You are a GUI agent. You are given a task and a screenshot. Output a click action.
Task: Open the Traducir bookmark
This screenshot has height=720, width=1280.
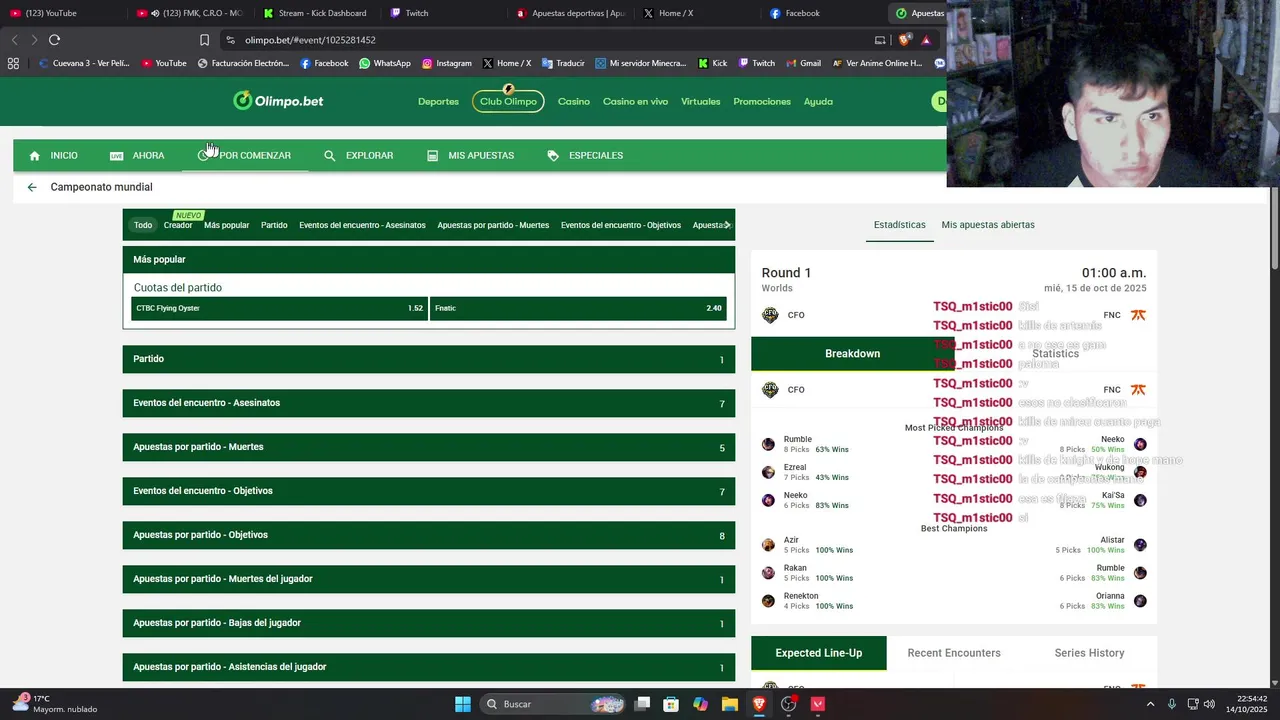(563, 63)
